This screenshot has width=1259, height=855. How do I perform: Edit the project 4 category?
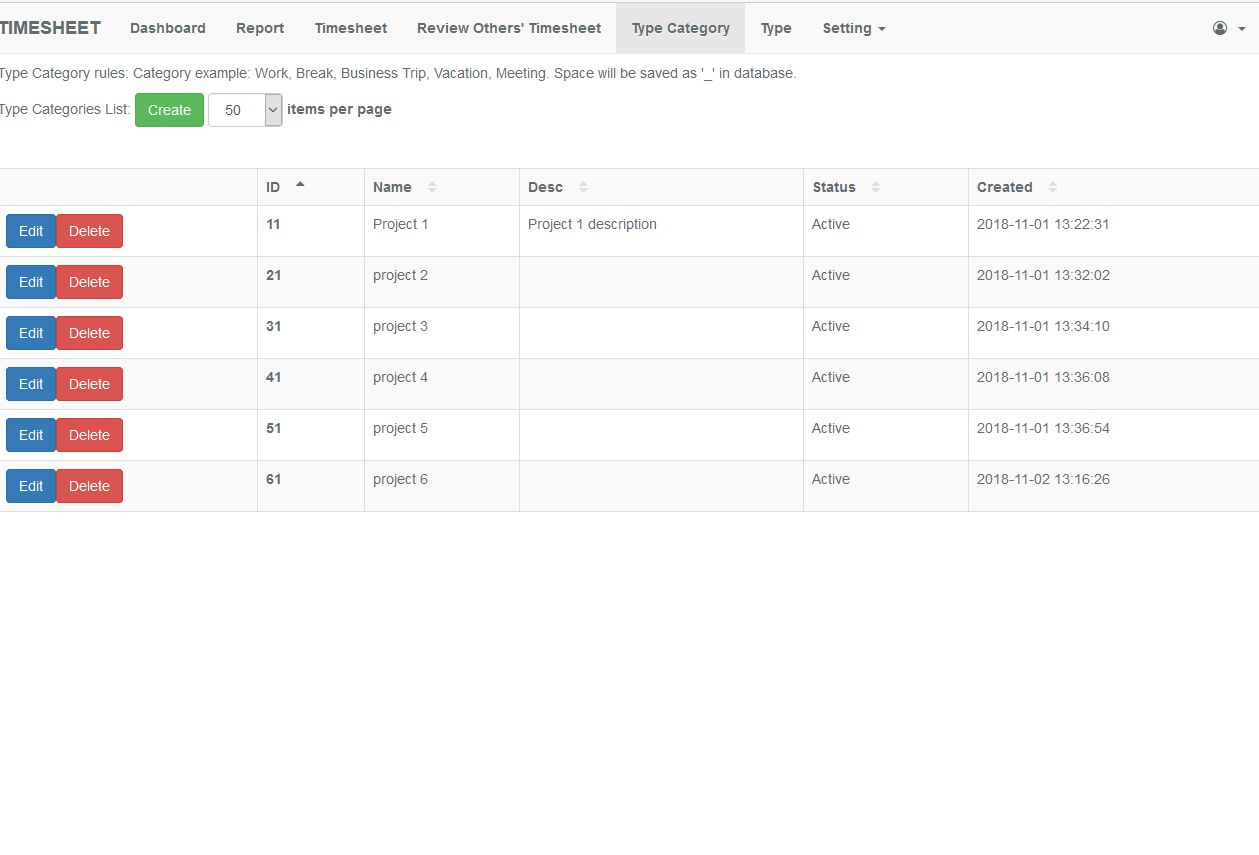pyautogui.click(x=30, y=384)
